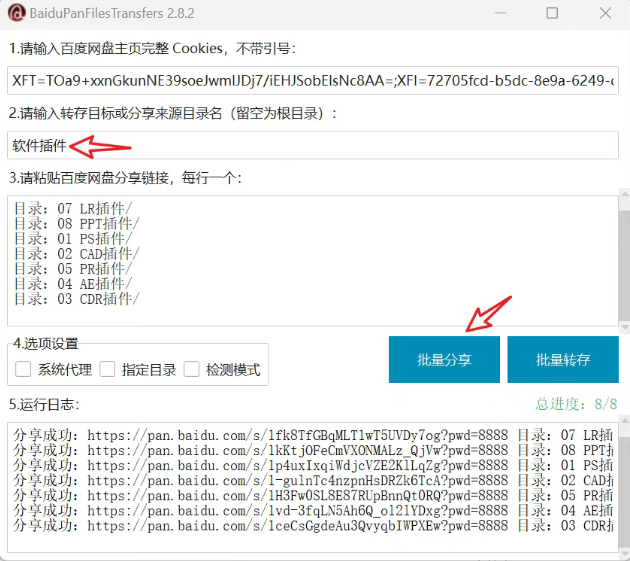This screenshot has width=630, height=561.
Task: Select the 02 CAD插件 directory line
Action: [77, 253]
